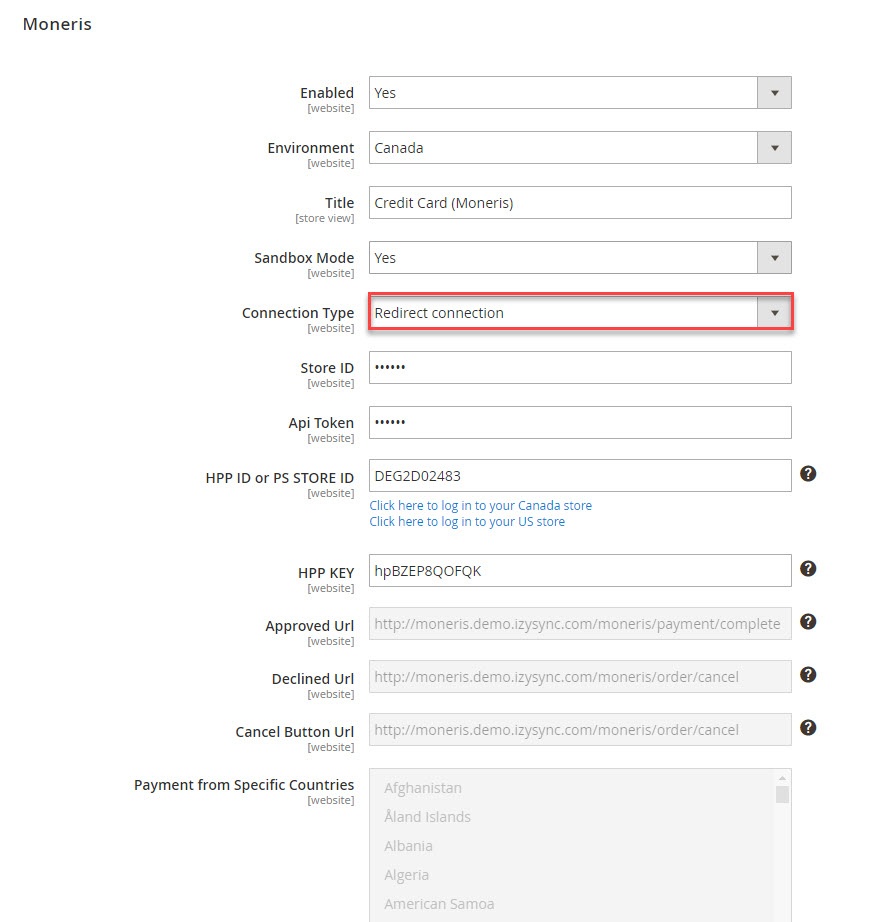Pick Algeria in the countries list
This screenshot has height=922, width=869.
tap(406, 875)
